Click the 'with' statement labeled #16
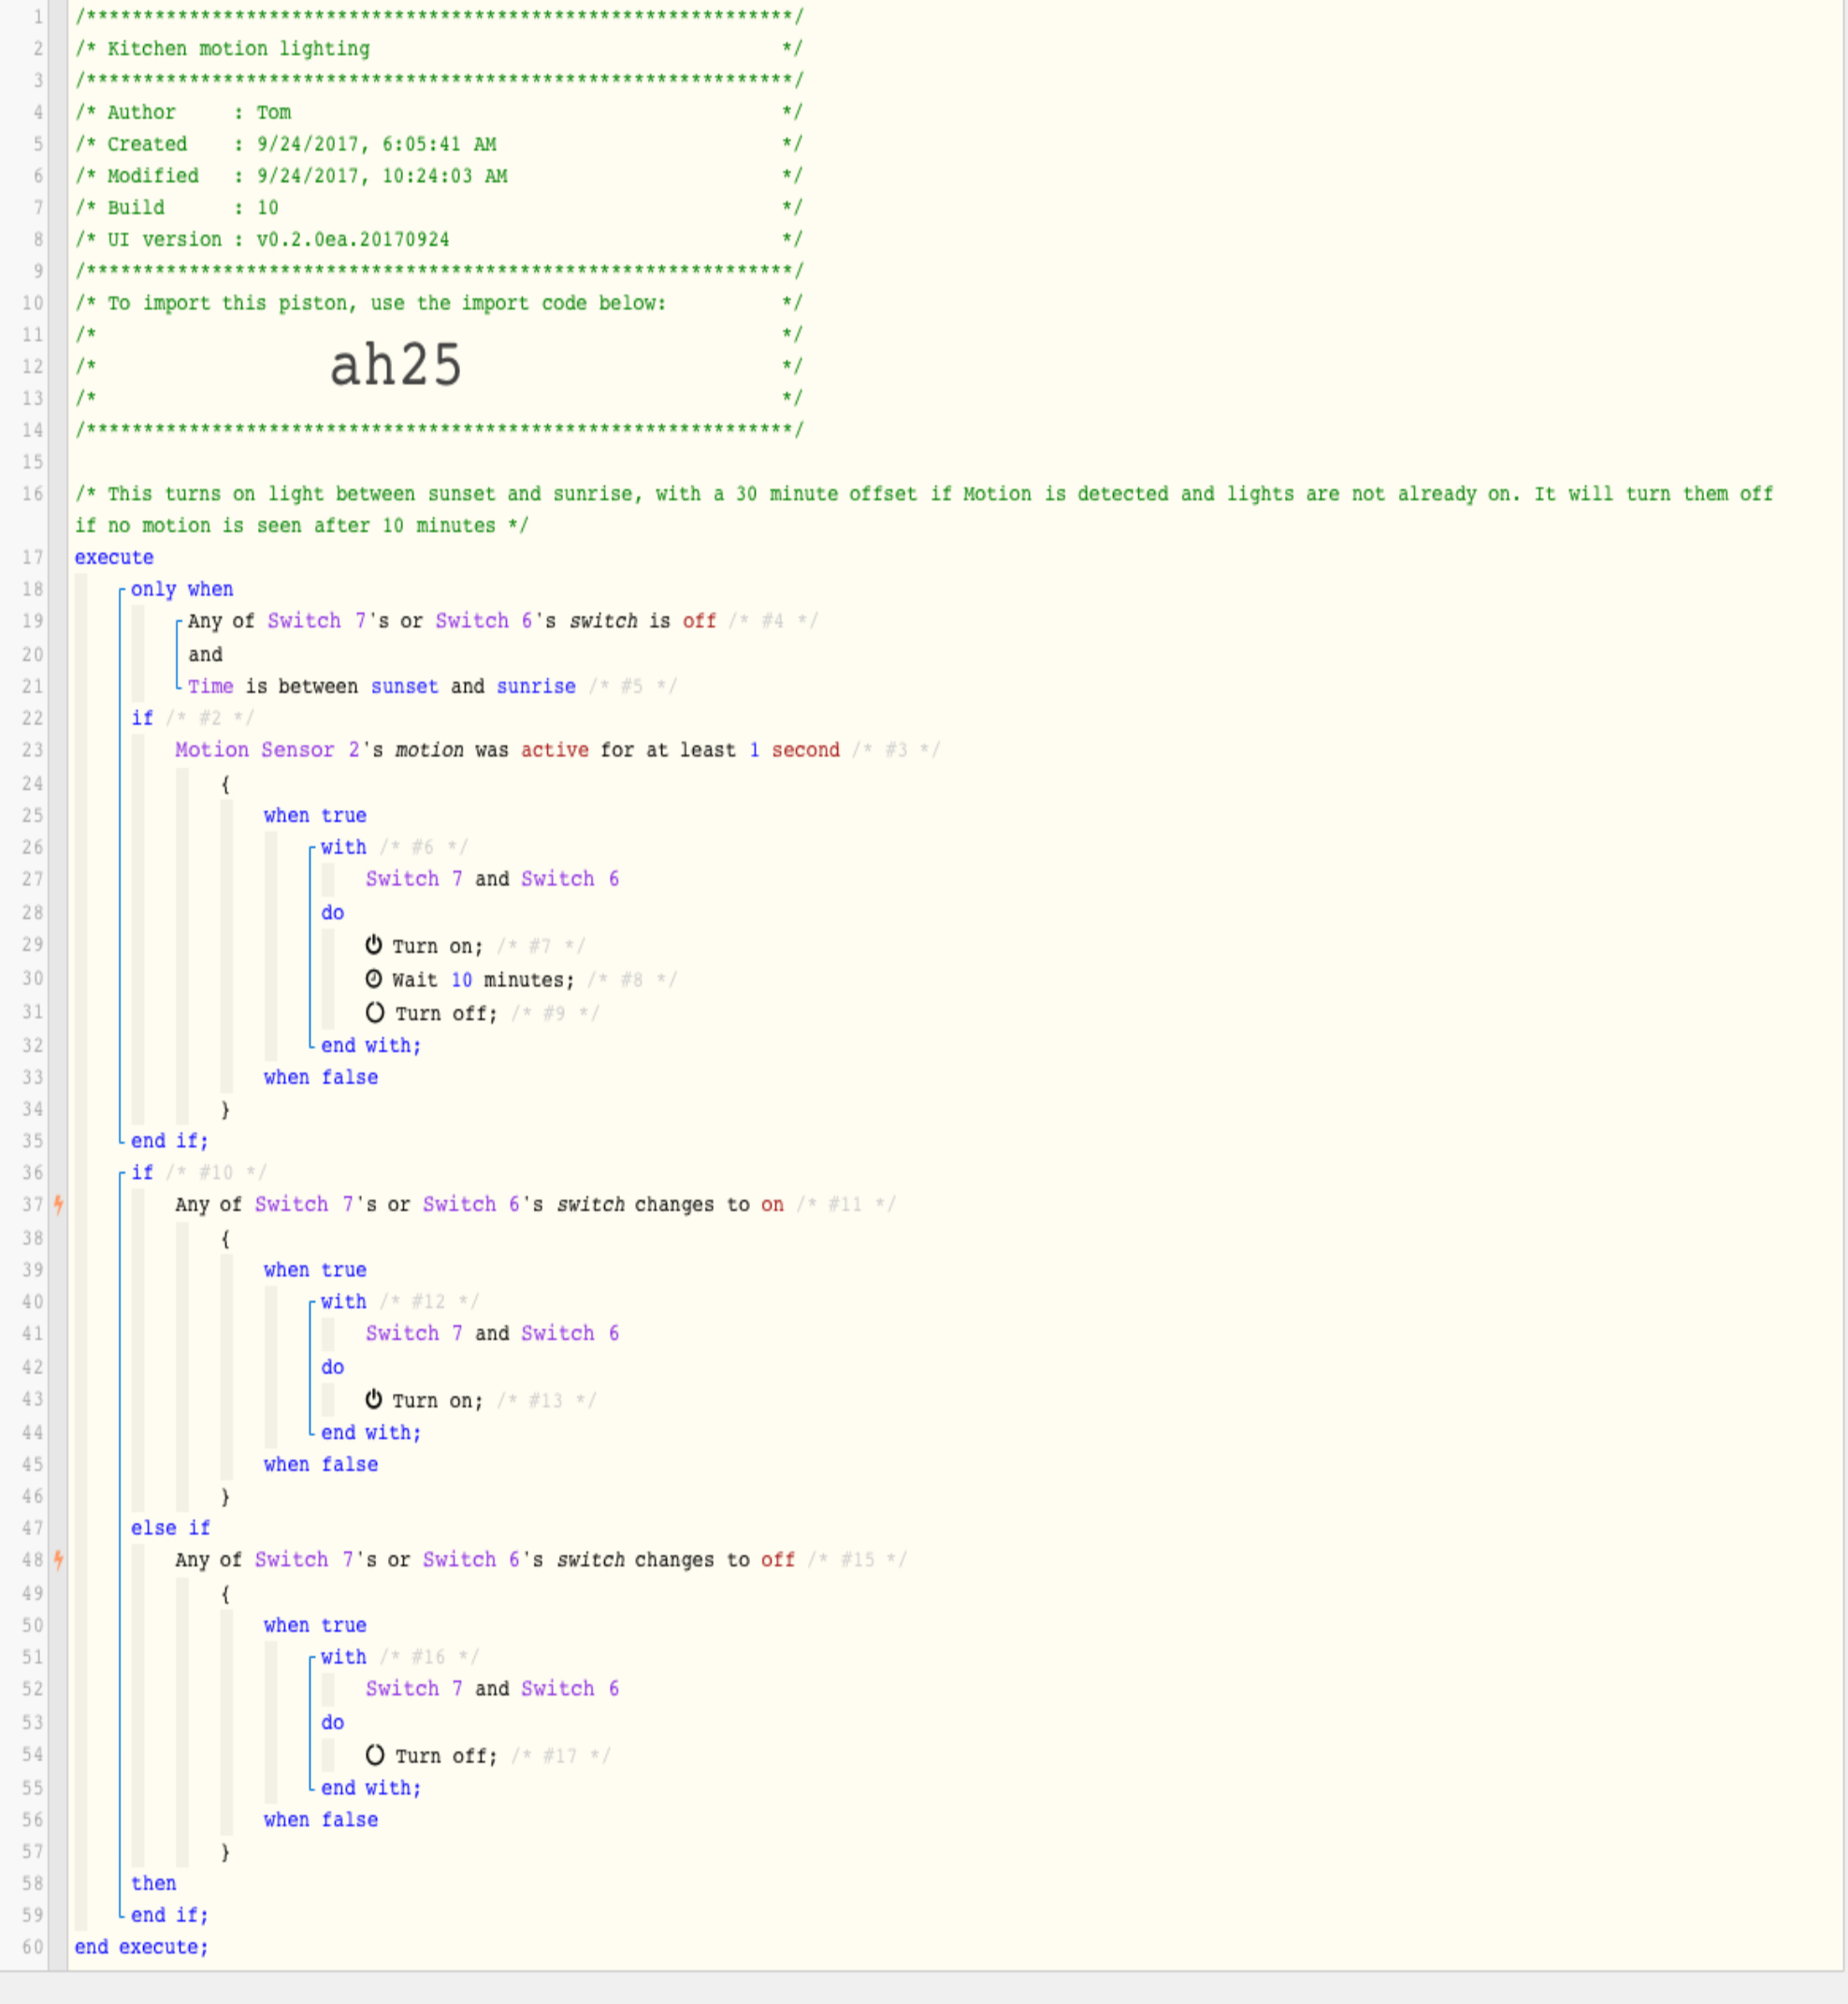This screenshot has width=1848, height=2004. [343, 1657]
